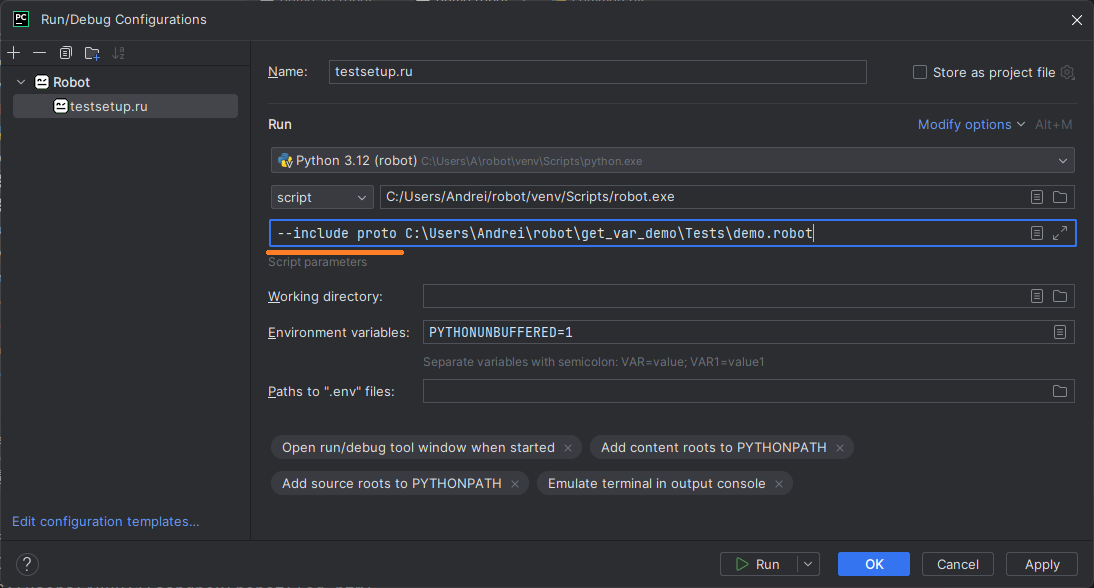The image size is (1094, 588).
Task: Insert macros in script parameters
Action: pyautogui.click(x=1037, y=233)
